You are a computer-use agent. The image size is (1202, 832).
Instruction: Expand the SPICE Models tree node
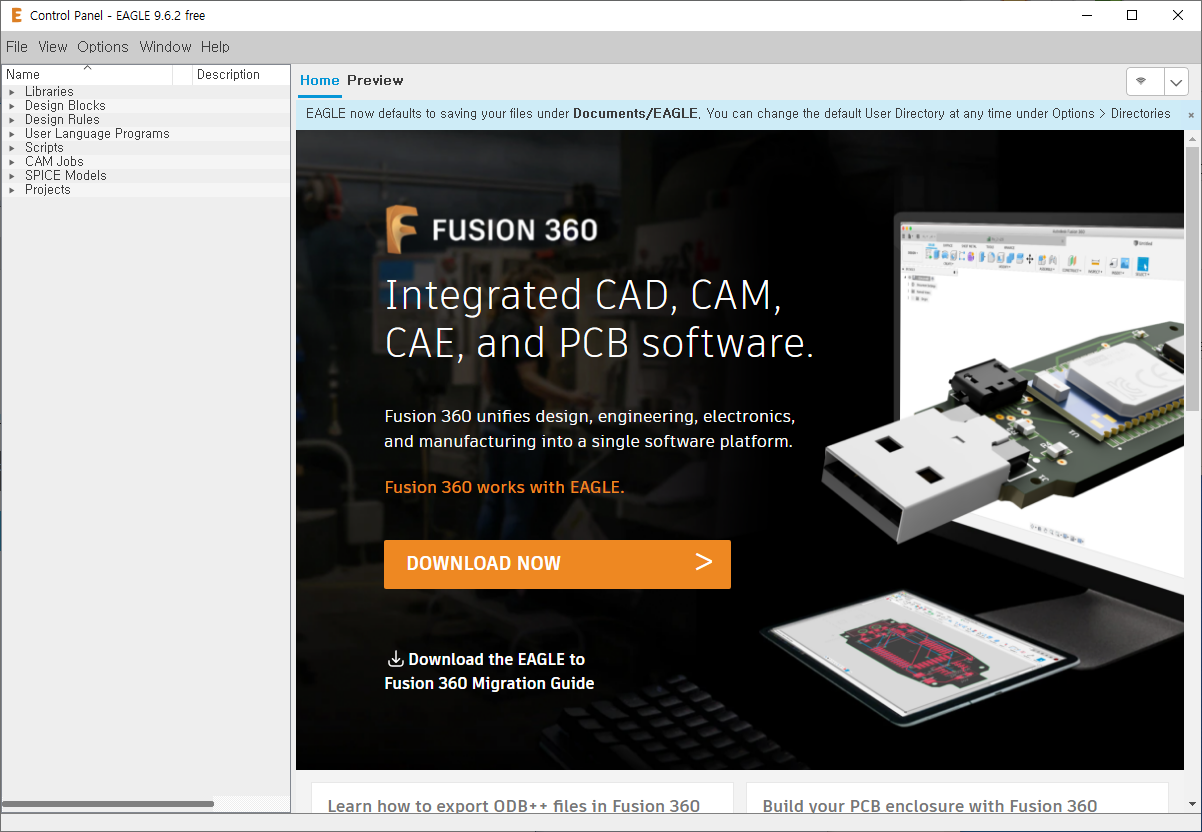click(12, 176)
